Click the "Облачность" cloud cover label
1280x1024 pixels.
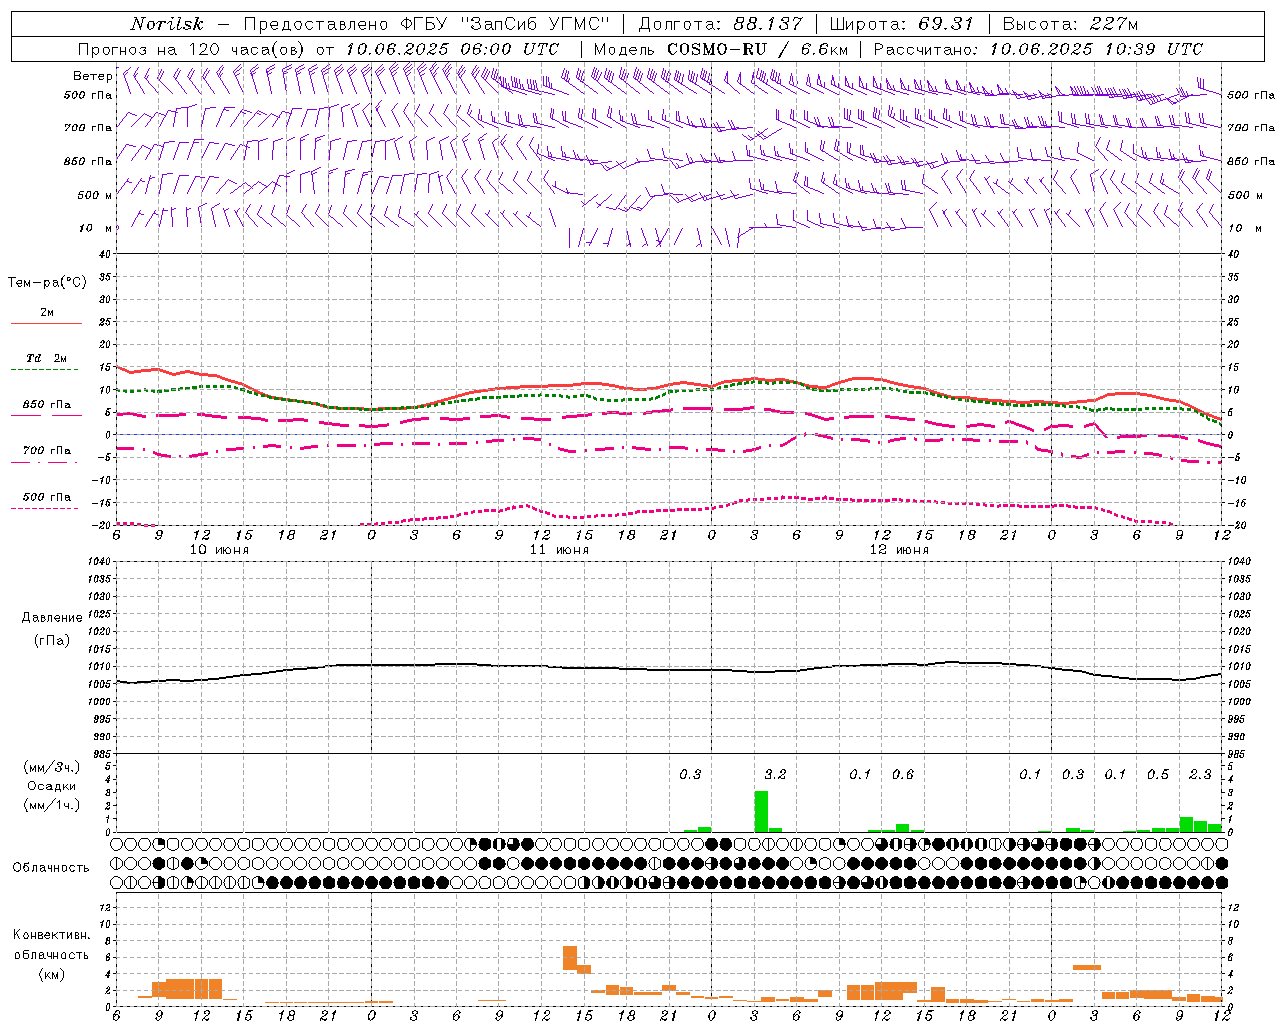tap(51, 868)
